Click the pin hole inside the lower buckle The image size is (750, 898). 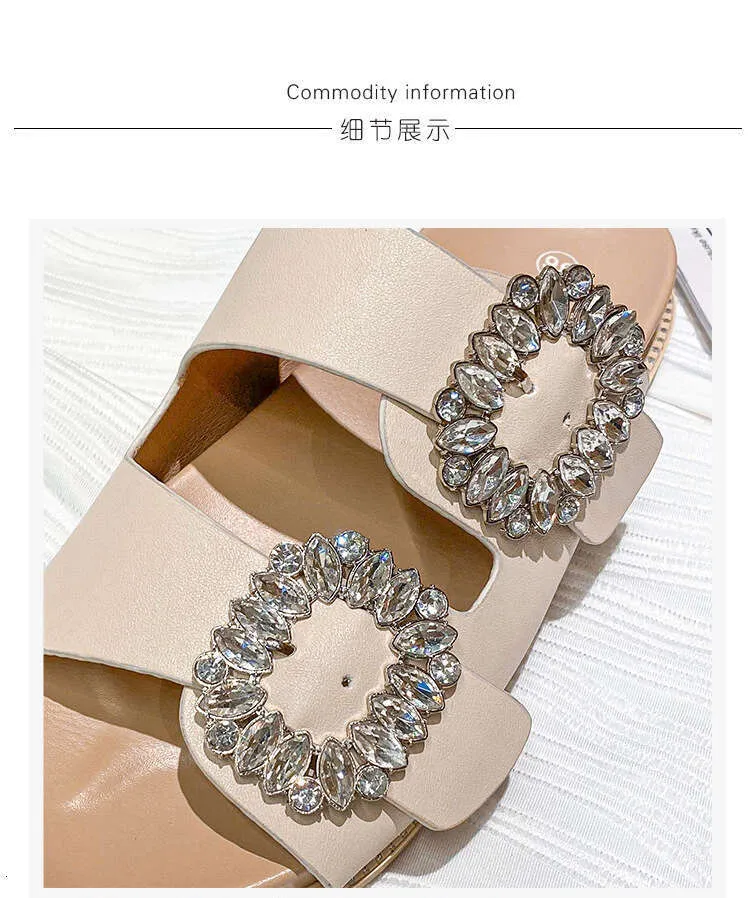pos(346,681)
